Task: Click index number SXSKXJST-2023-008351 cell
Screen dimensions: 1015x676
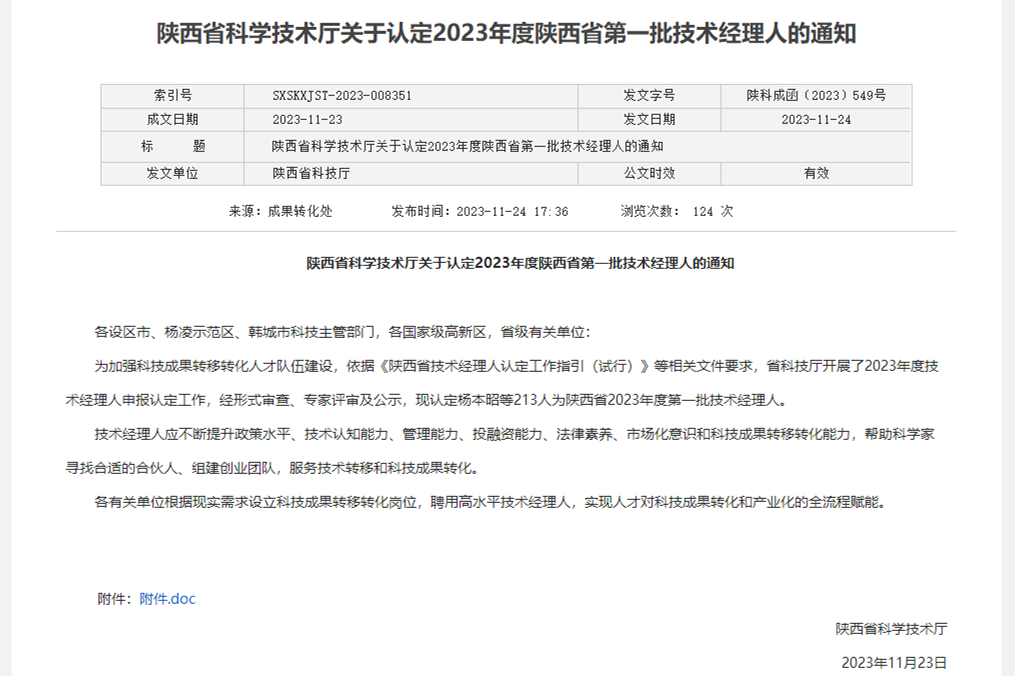Action: [x=342, y=96]
